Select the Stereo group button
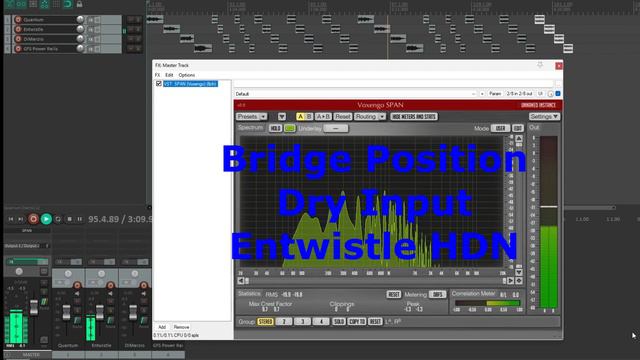Image resolution: width=640 pixels, height=360 pixels. [x=265, y=322]
